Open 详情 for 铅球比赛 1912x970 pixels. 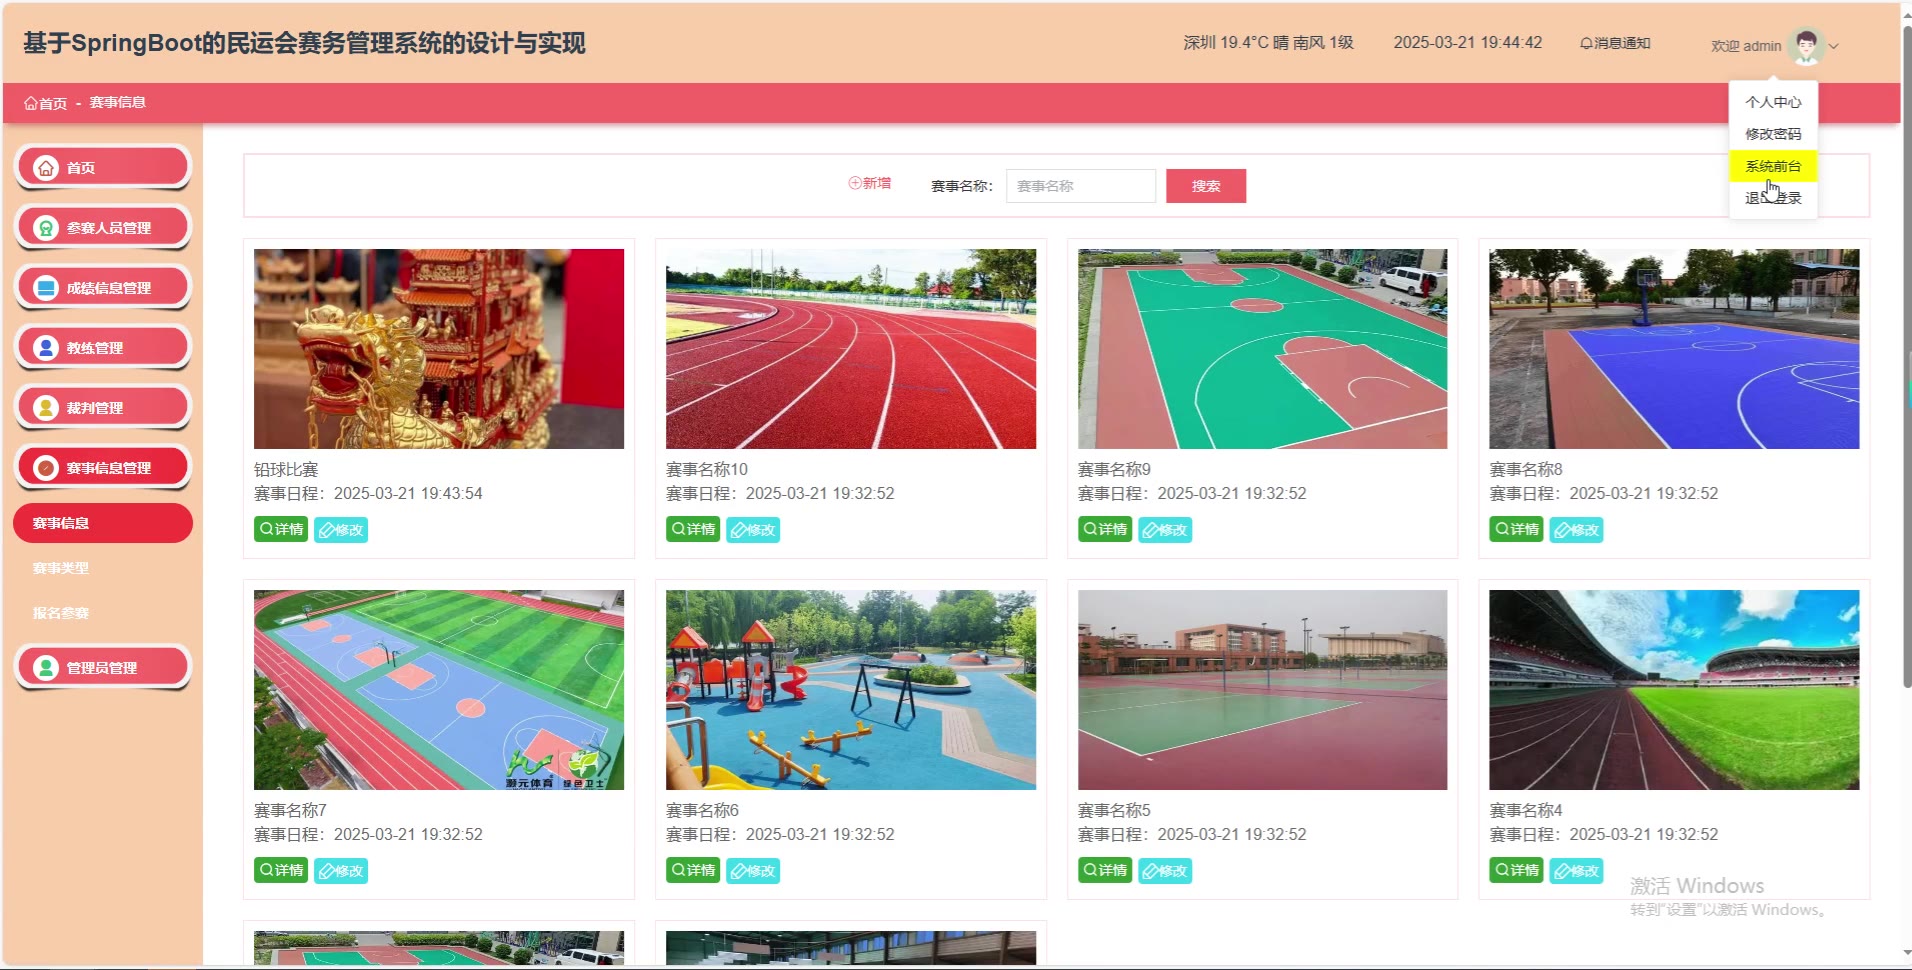281,529
